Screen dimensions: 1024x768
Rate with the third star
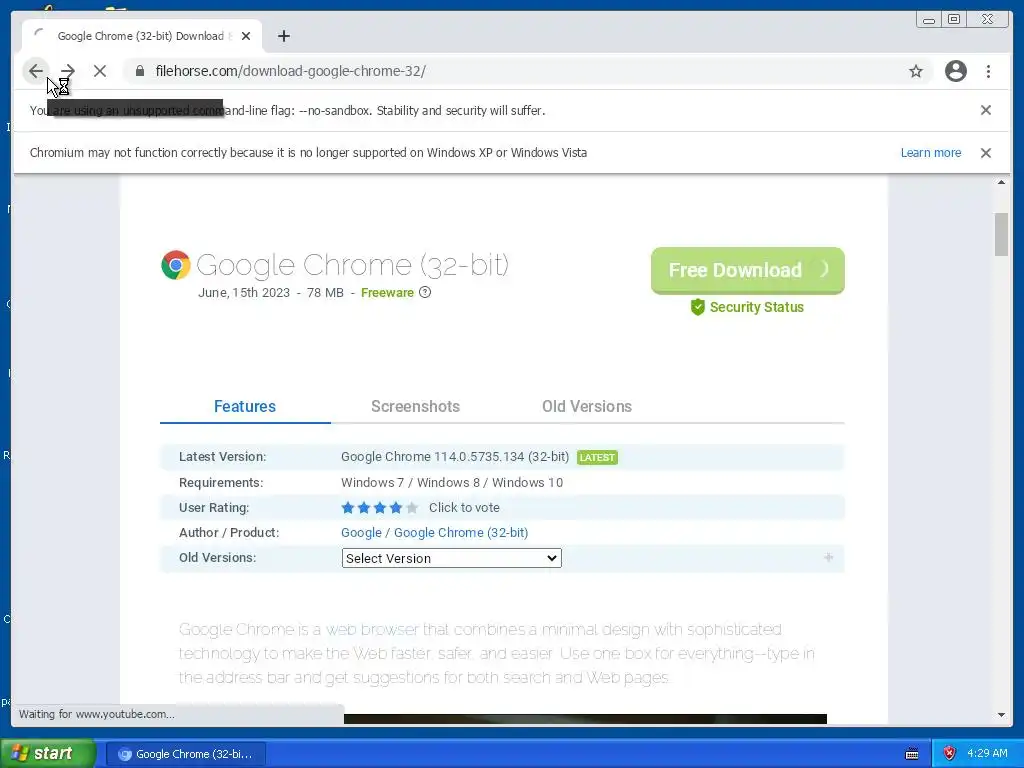point(380,507)
